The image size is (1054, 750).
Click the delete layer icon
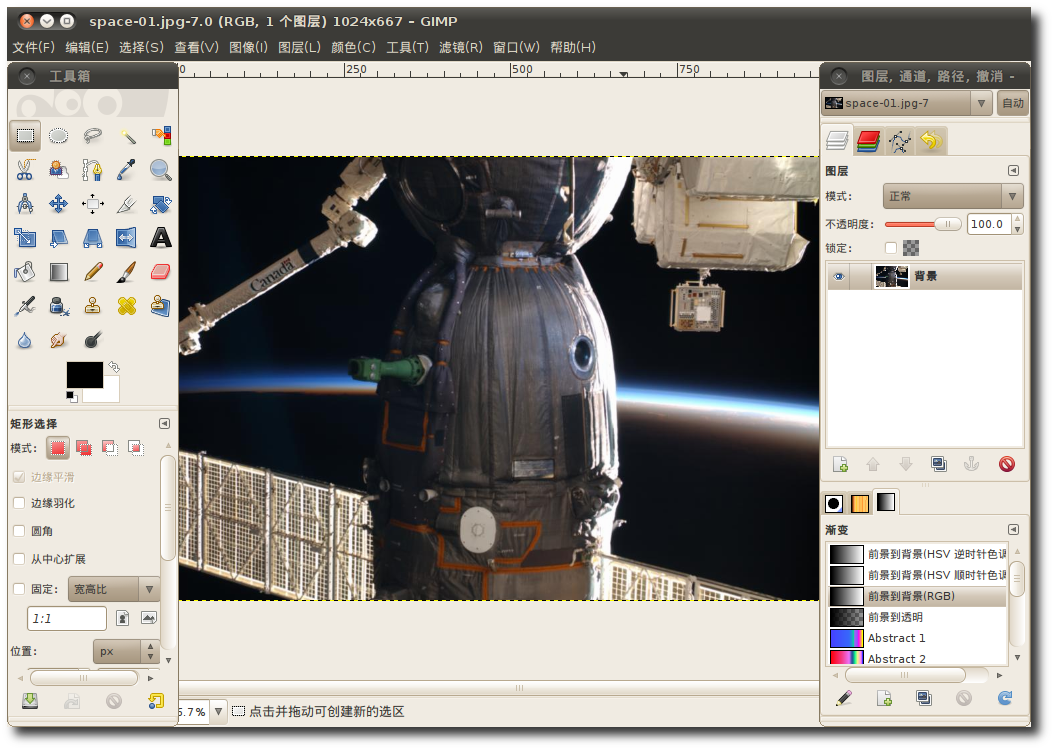coord(1006,464)
